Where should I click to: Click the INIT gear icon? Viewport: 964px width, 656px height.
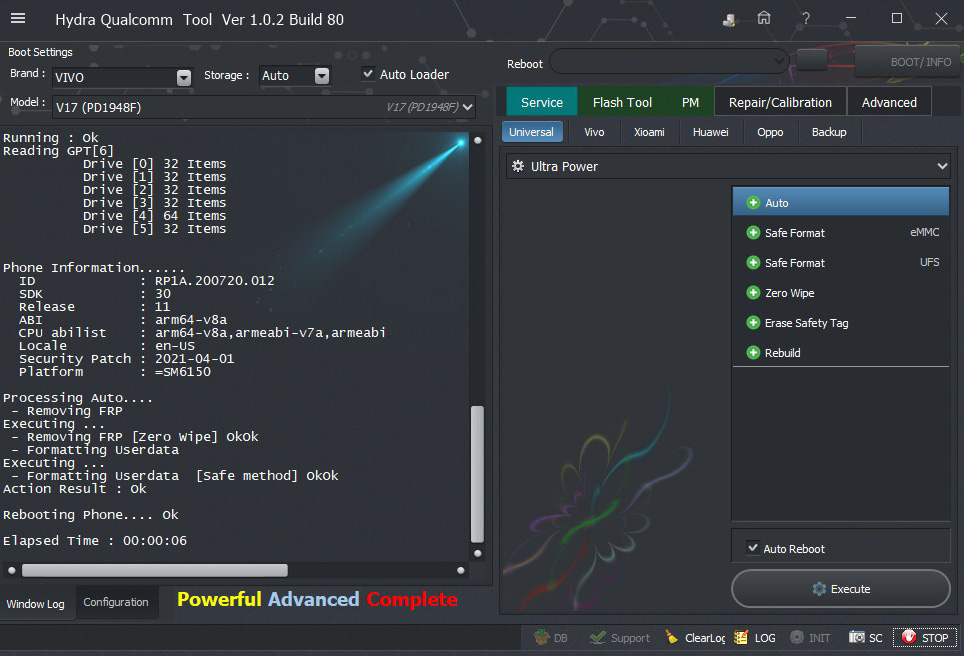(797, 637)
